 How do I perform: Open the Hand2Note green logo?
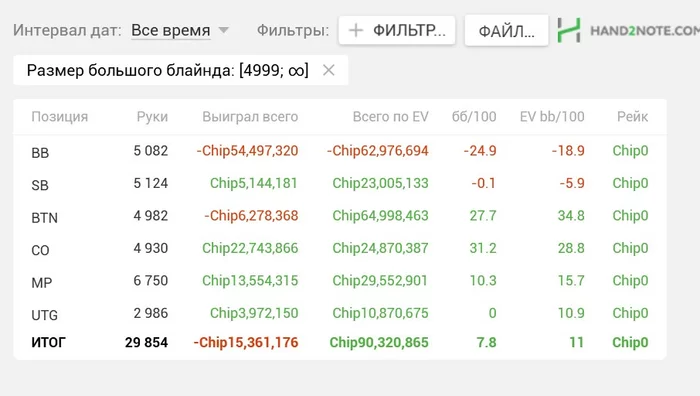tap(569, 30)
